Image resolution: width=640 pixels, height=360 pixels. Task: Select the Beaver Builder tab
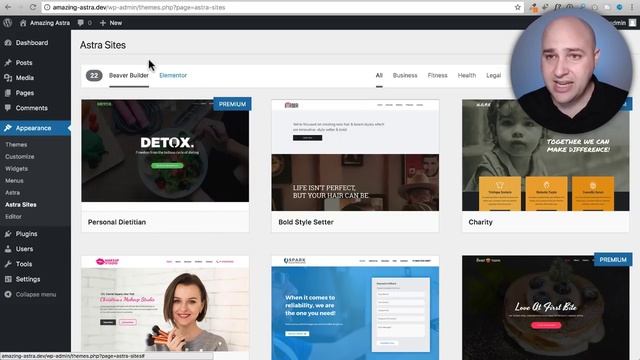[129, 75]
